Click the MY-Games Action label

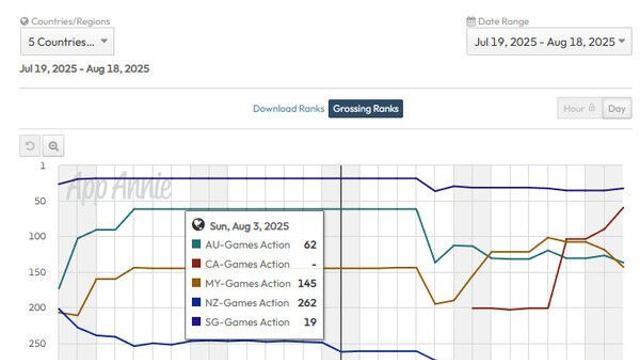pos(248,283)
